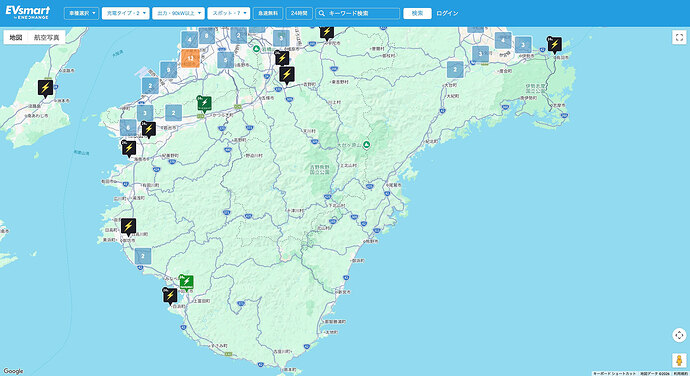The image size is (690, 376).
Task: Select black charger marker near 白浜町
Action: [x=170, y=296]
